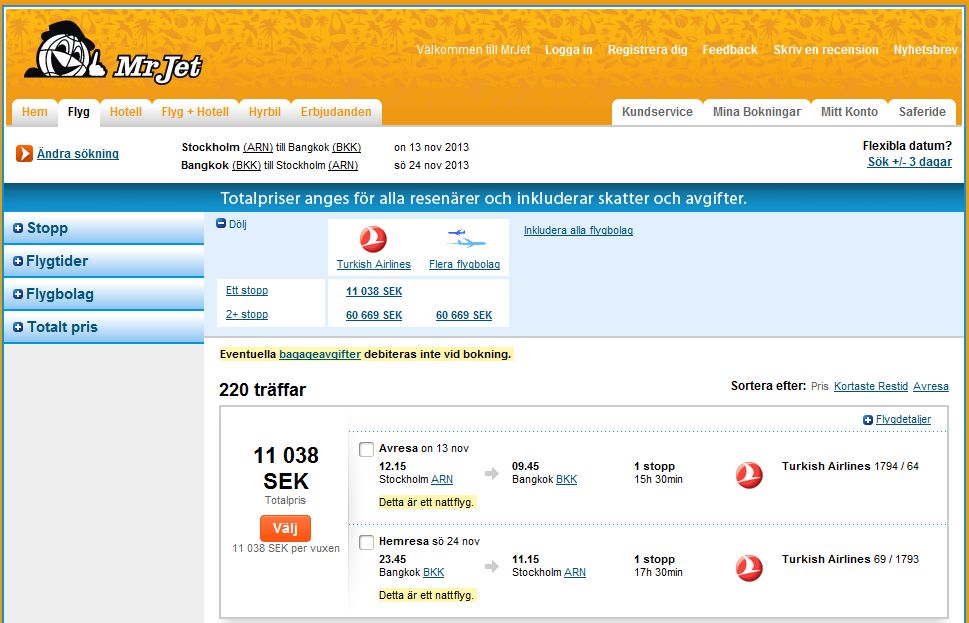Click the Flera flygbolag airplanes icon

pos(465,238)
